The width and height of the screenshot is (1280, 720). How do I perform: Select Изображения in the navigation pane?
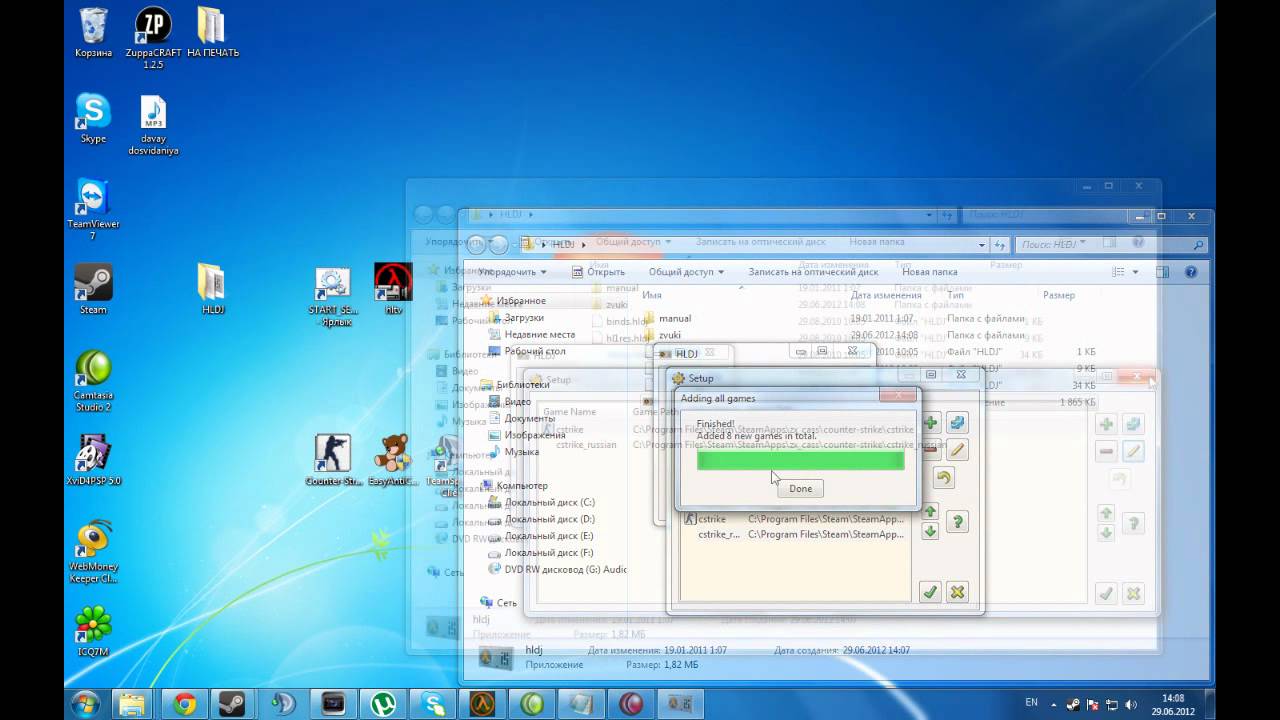[x=534, y=436]
